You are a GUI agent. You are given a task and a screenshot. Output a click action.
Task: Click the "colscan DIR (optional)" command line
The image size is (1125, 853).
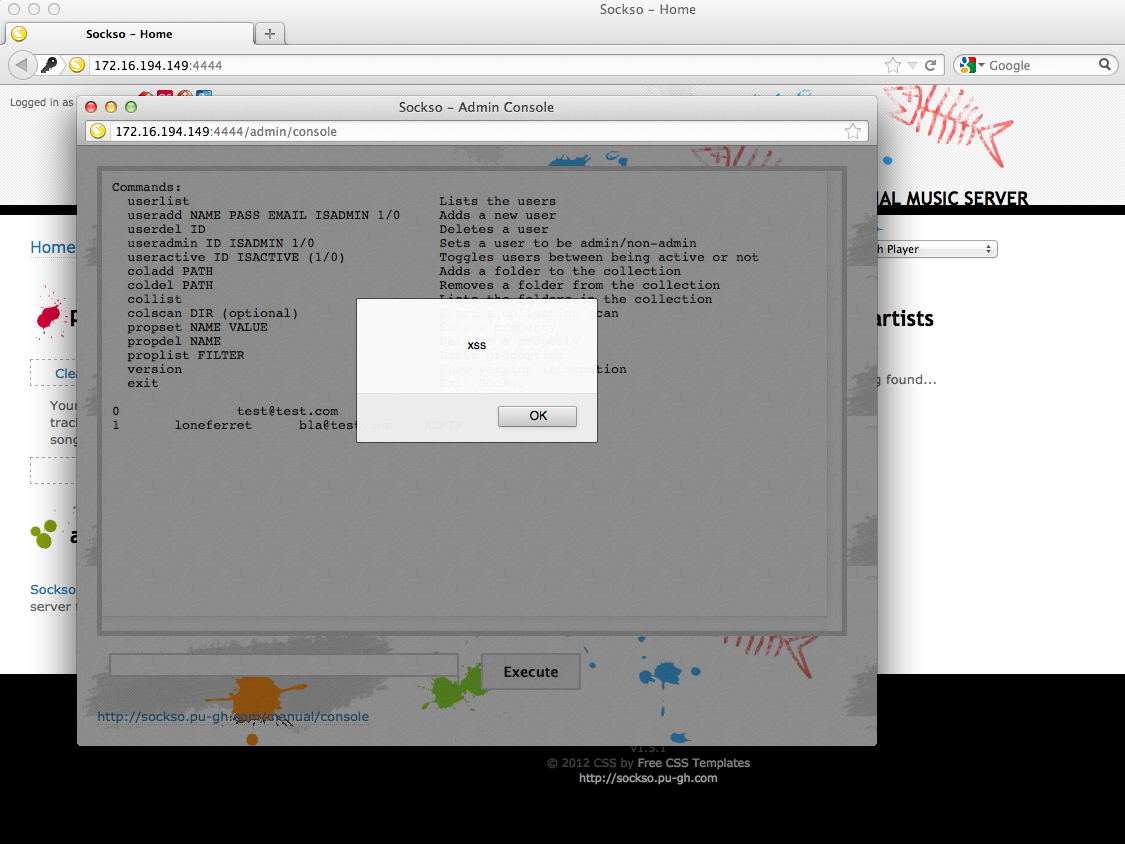[x=212, y=314]
